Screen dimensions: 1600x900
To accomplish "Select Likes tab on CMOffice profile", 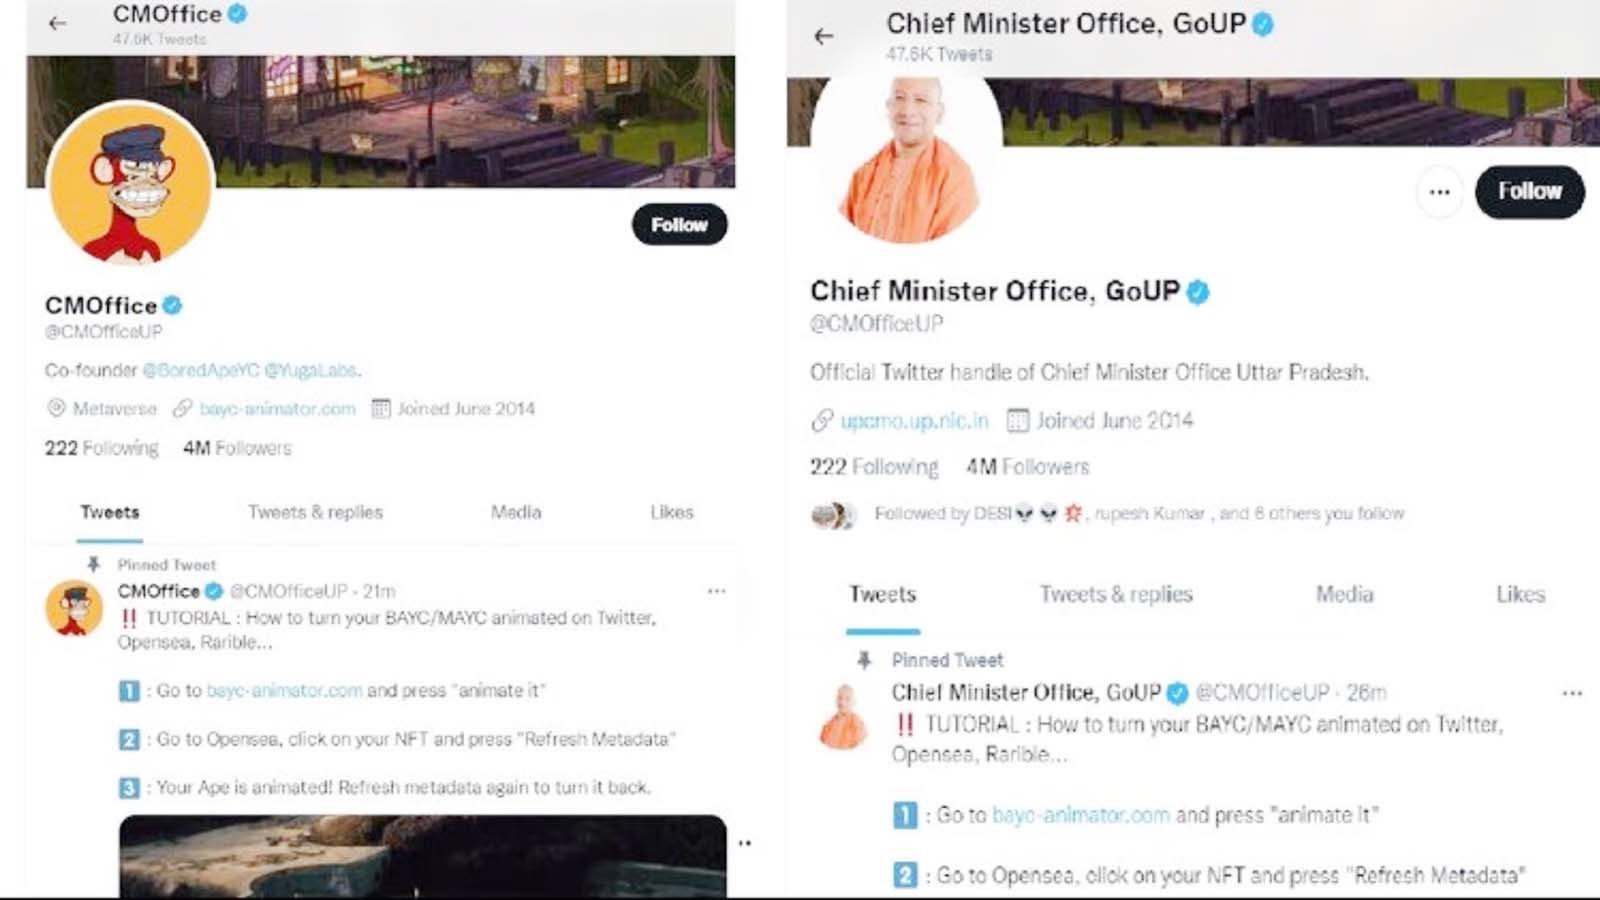I will point(671,512).
